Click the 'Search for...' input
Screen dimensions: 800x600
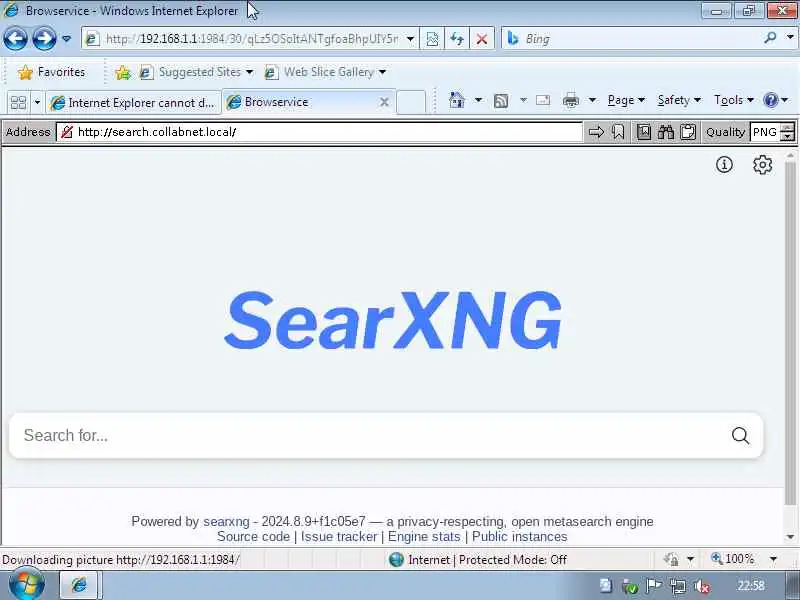[x=367, y=435]
